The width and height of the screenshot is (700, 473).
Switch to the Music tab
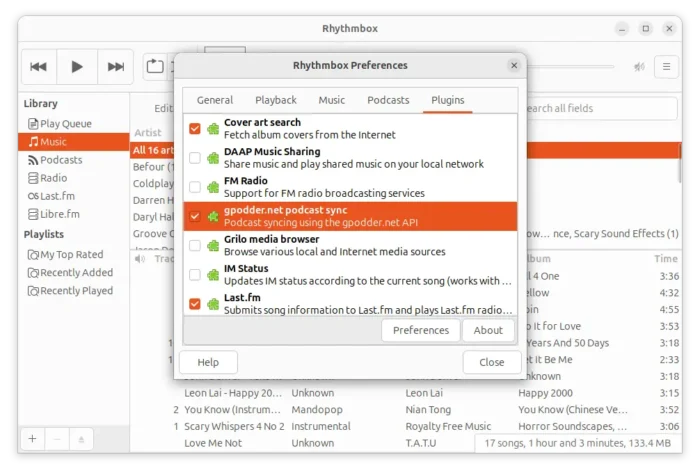331,100
